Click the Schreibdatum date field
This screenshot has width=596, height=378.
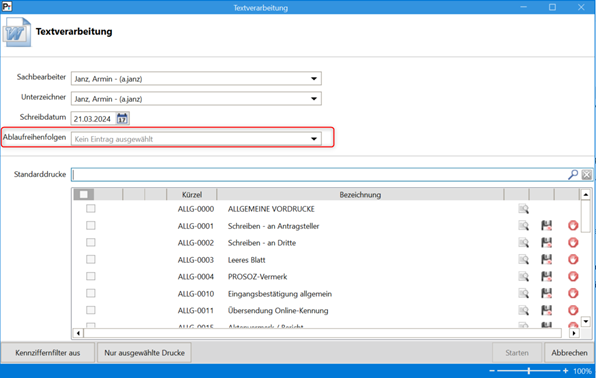[93, 119]
